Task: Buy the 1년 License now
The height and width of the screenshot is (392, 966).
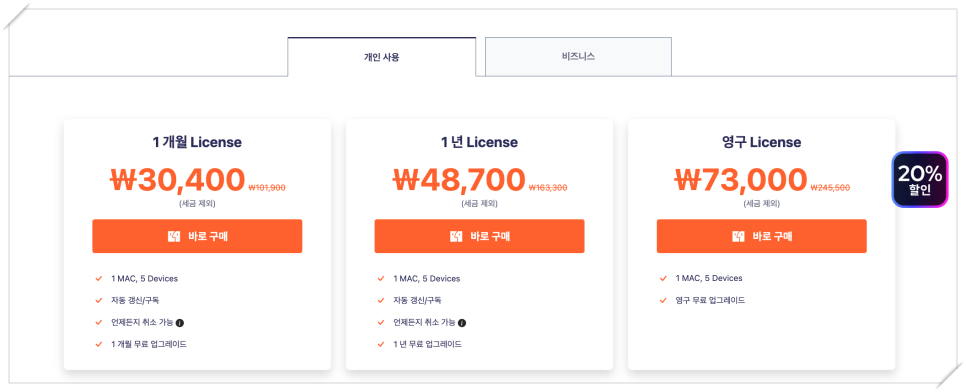Action: coord(479,236)
